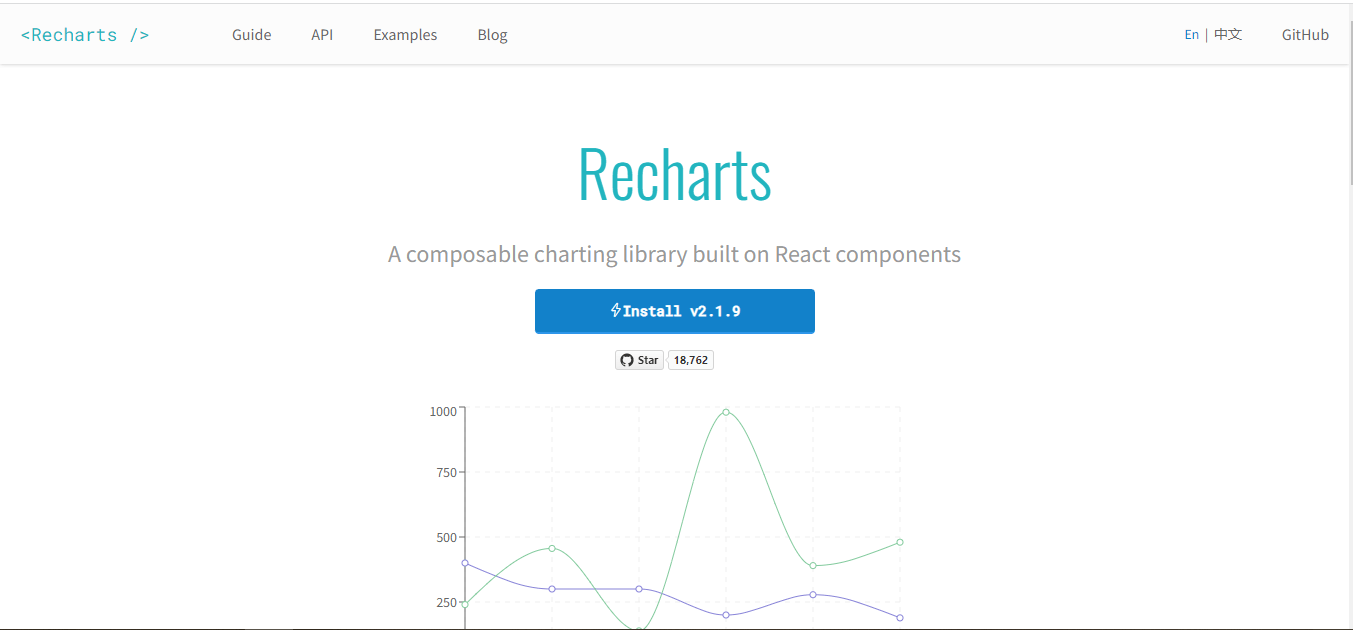Open the API documentation tab
Image resolution: width=1353 pixels, height=630 pixels.
point(322,34)
